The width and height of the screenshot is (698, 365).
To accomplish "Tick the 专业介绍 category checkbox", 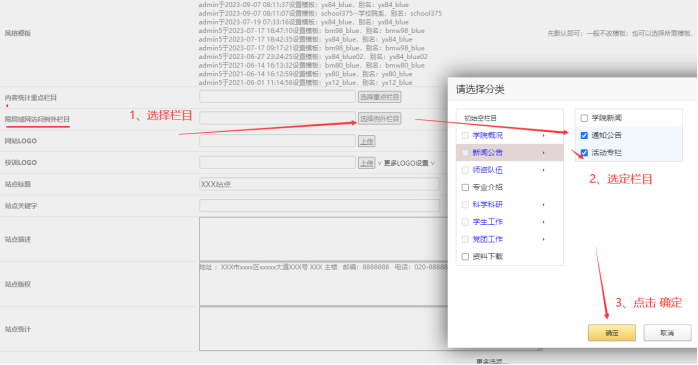I will coord(465,187).
